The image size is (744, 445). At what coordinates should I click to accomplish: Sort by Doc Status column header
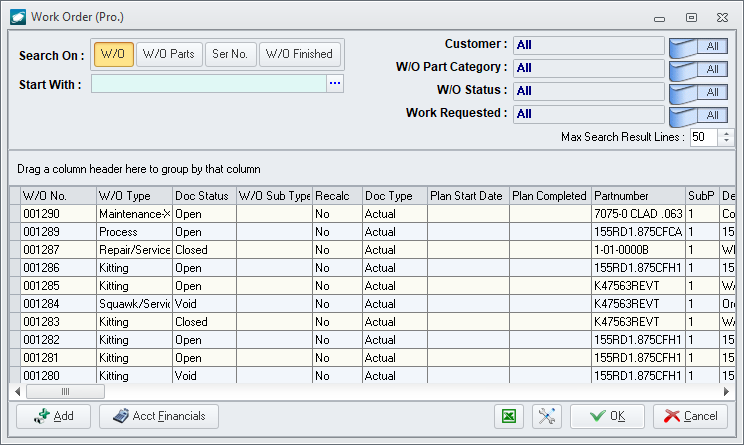(203, 196)
